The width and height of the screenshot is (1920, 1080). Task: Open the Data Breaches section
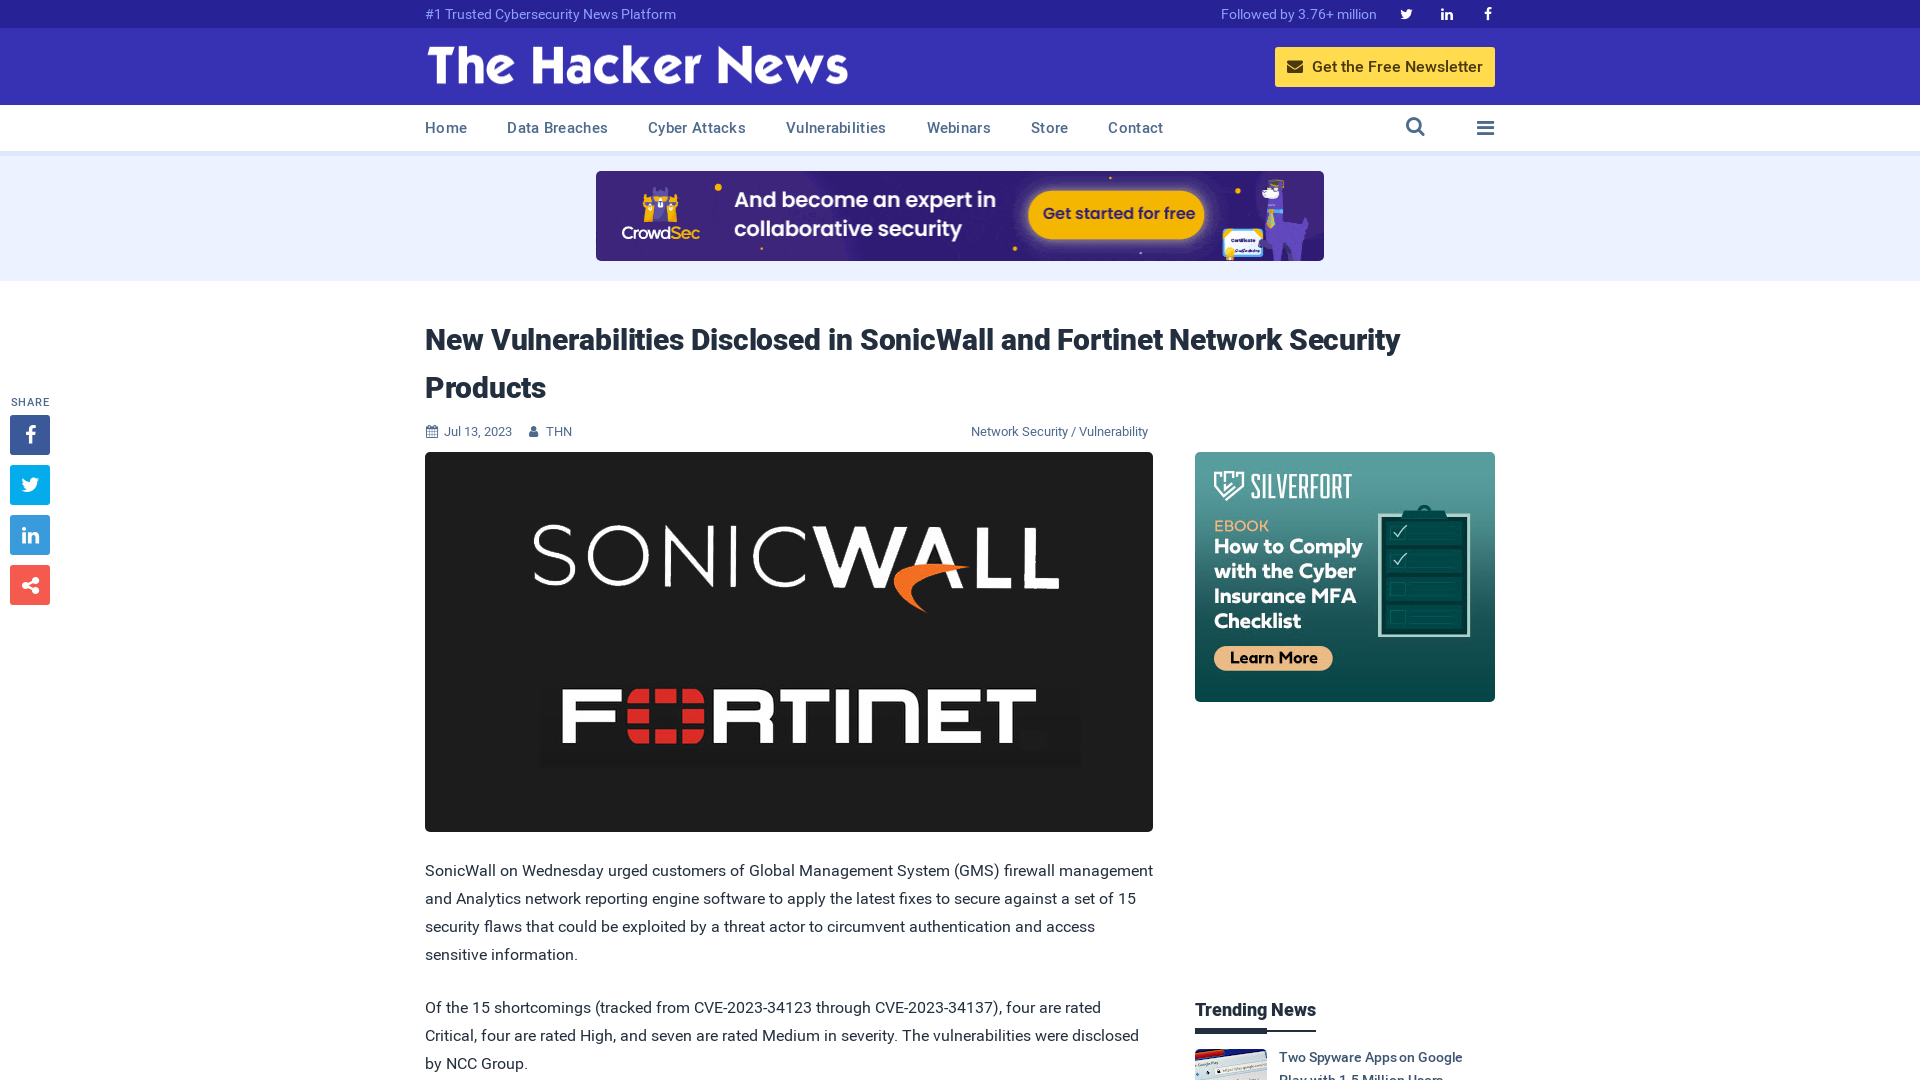pos(556,127)
